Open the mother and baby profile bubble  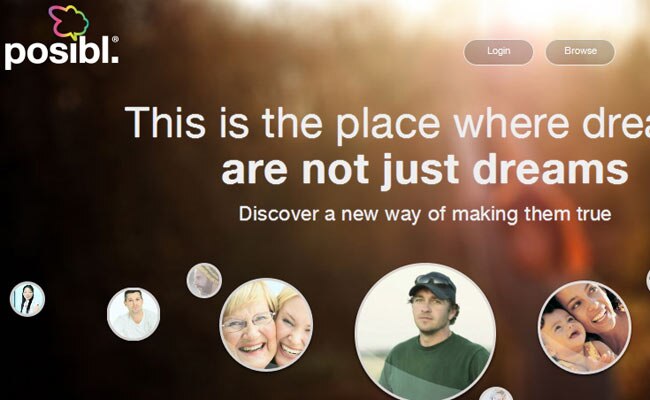(x=585, y=327)
